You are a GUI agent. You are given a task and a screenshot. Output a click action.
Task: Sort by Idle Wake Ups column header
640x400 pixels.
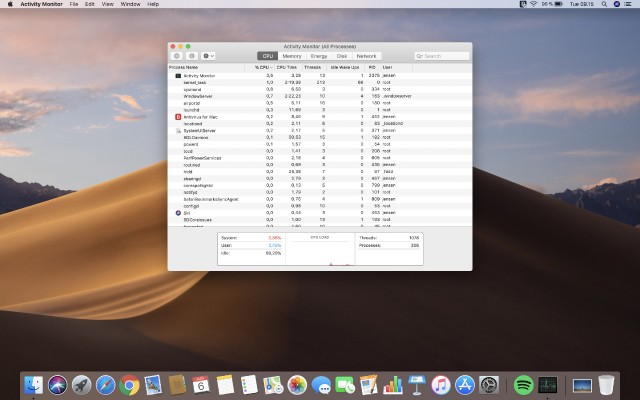pos(345,67)
